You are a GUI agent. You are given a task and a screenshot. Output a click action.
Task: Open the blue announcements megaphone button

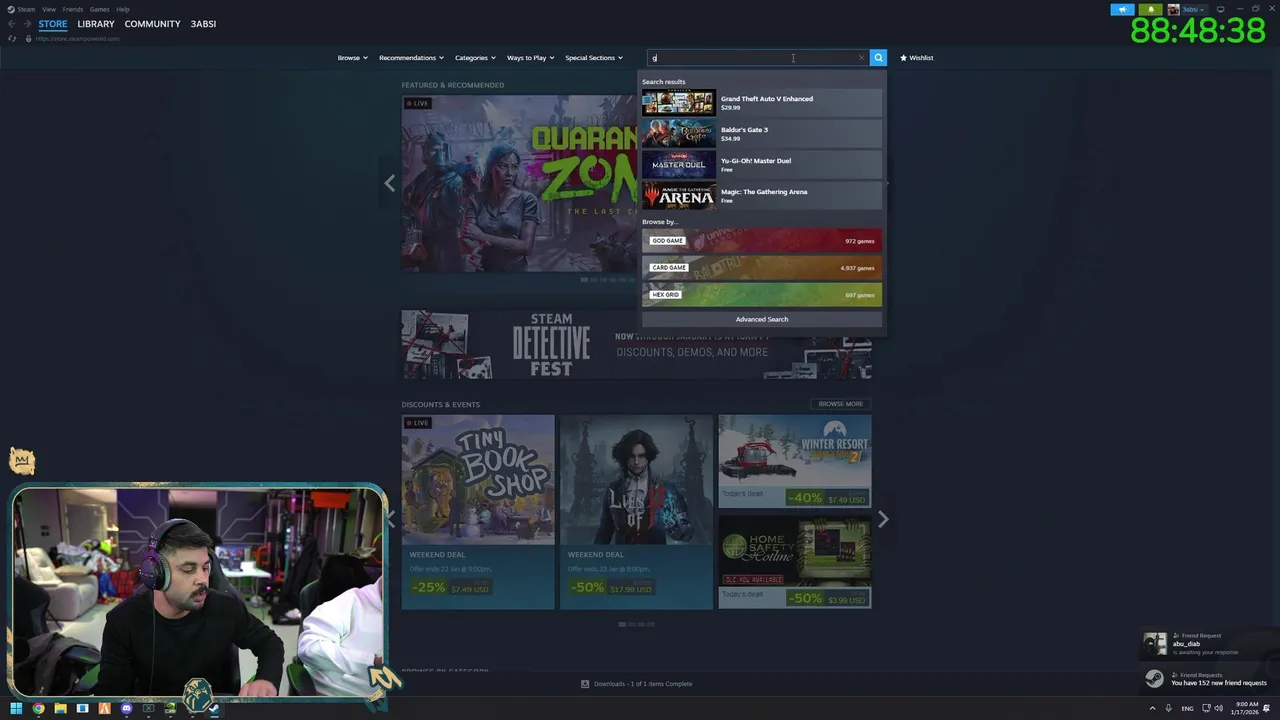[1122, 9]
